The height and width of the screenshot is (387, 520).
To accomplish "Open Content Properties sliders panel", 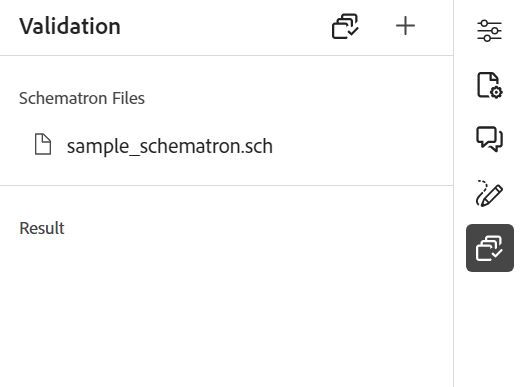I will (x=489, y=31).
